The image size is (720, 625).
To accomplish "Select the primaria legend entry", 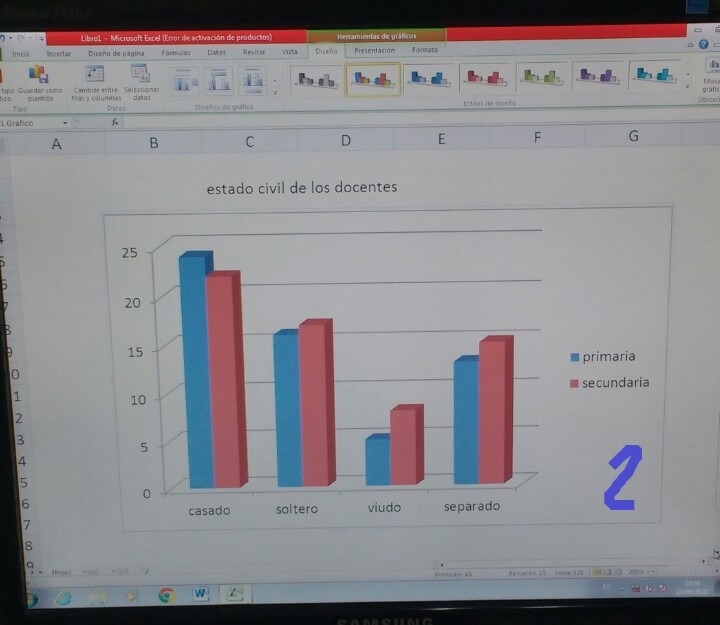I will [x=603, y=356].
